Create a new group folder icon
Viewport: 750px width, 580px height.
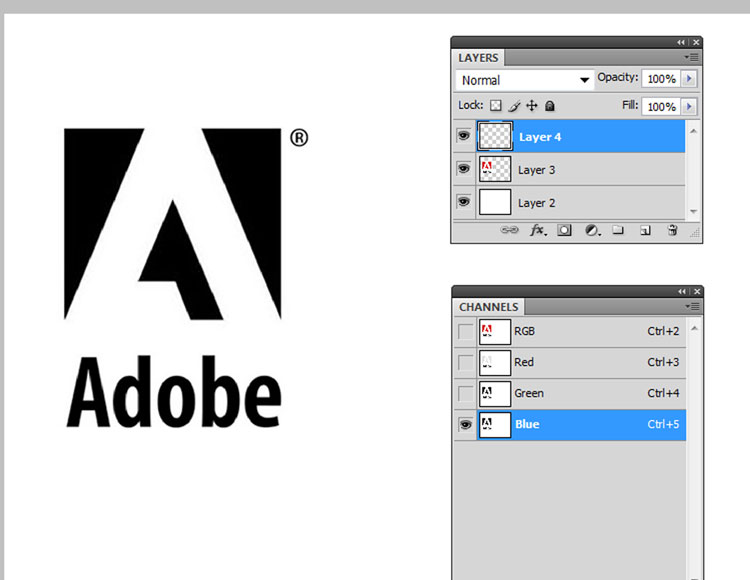pos(618,230)
